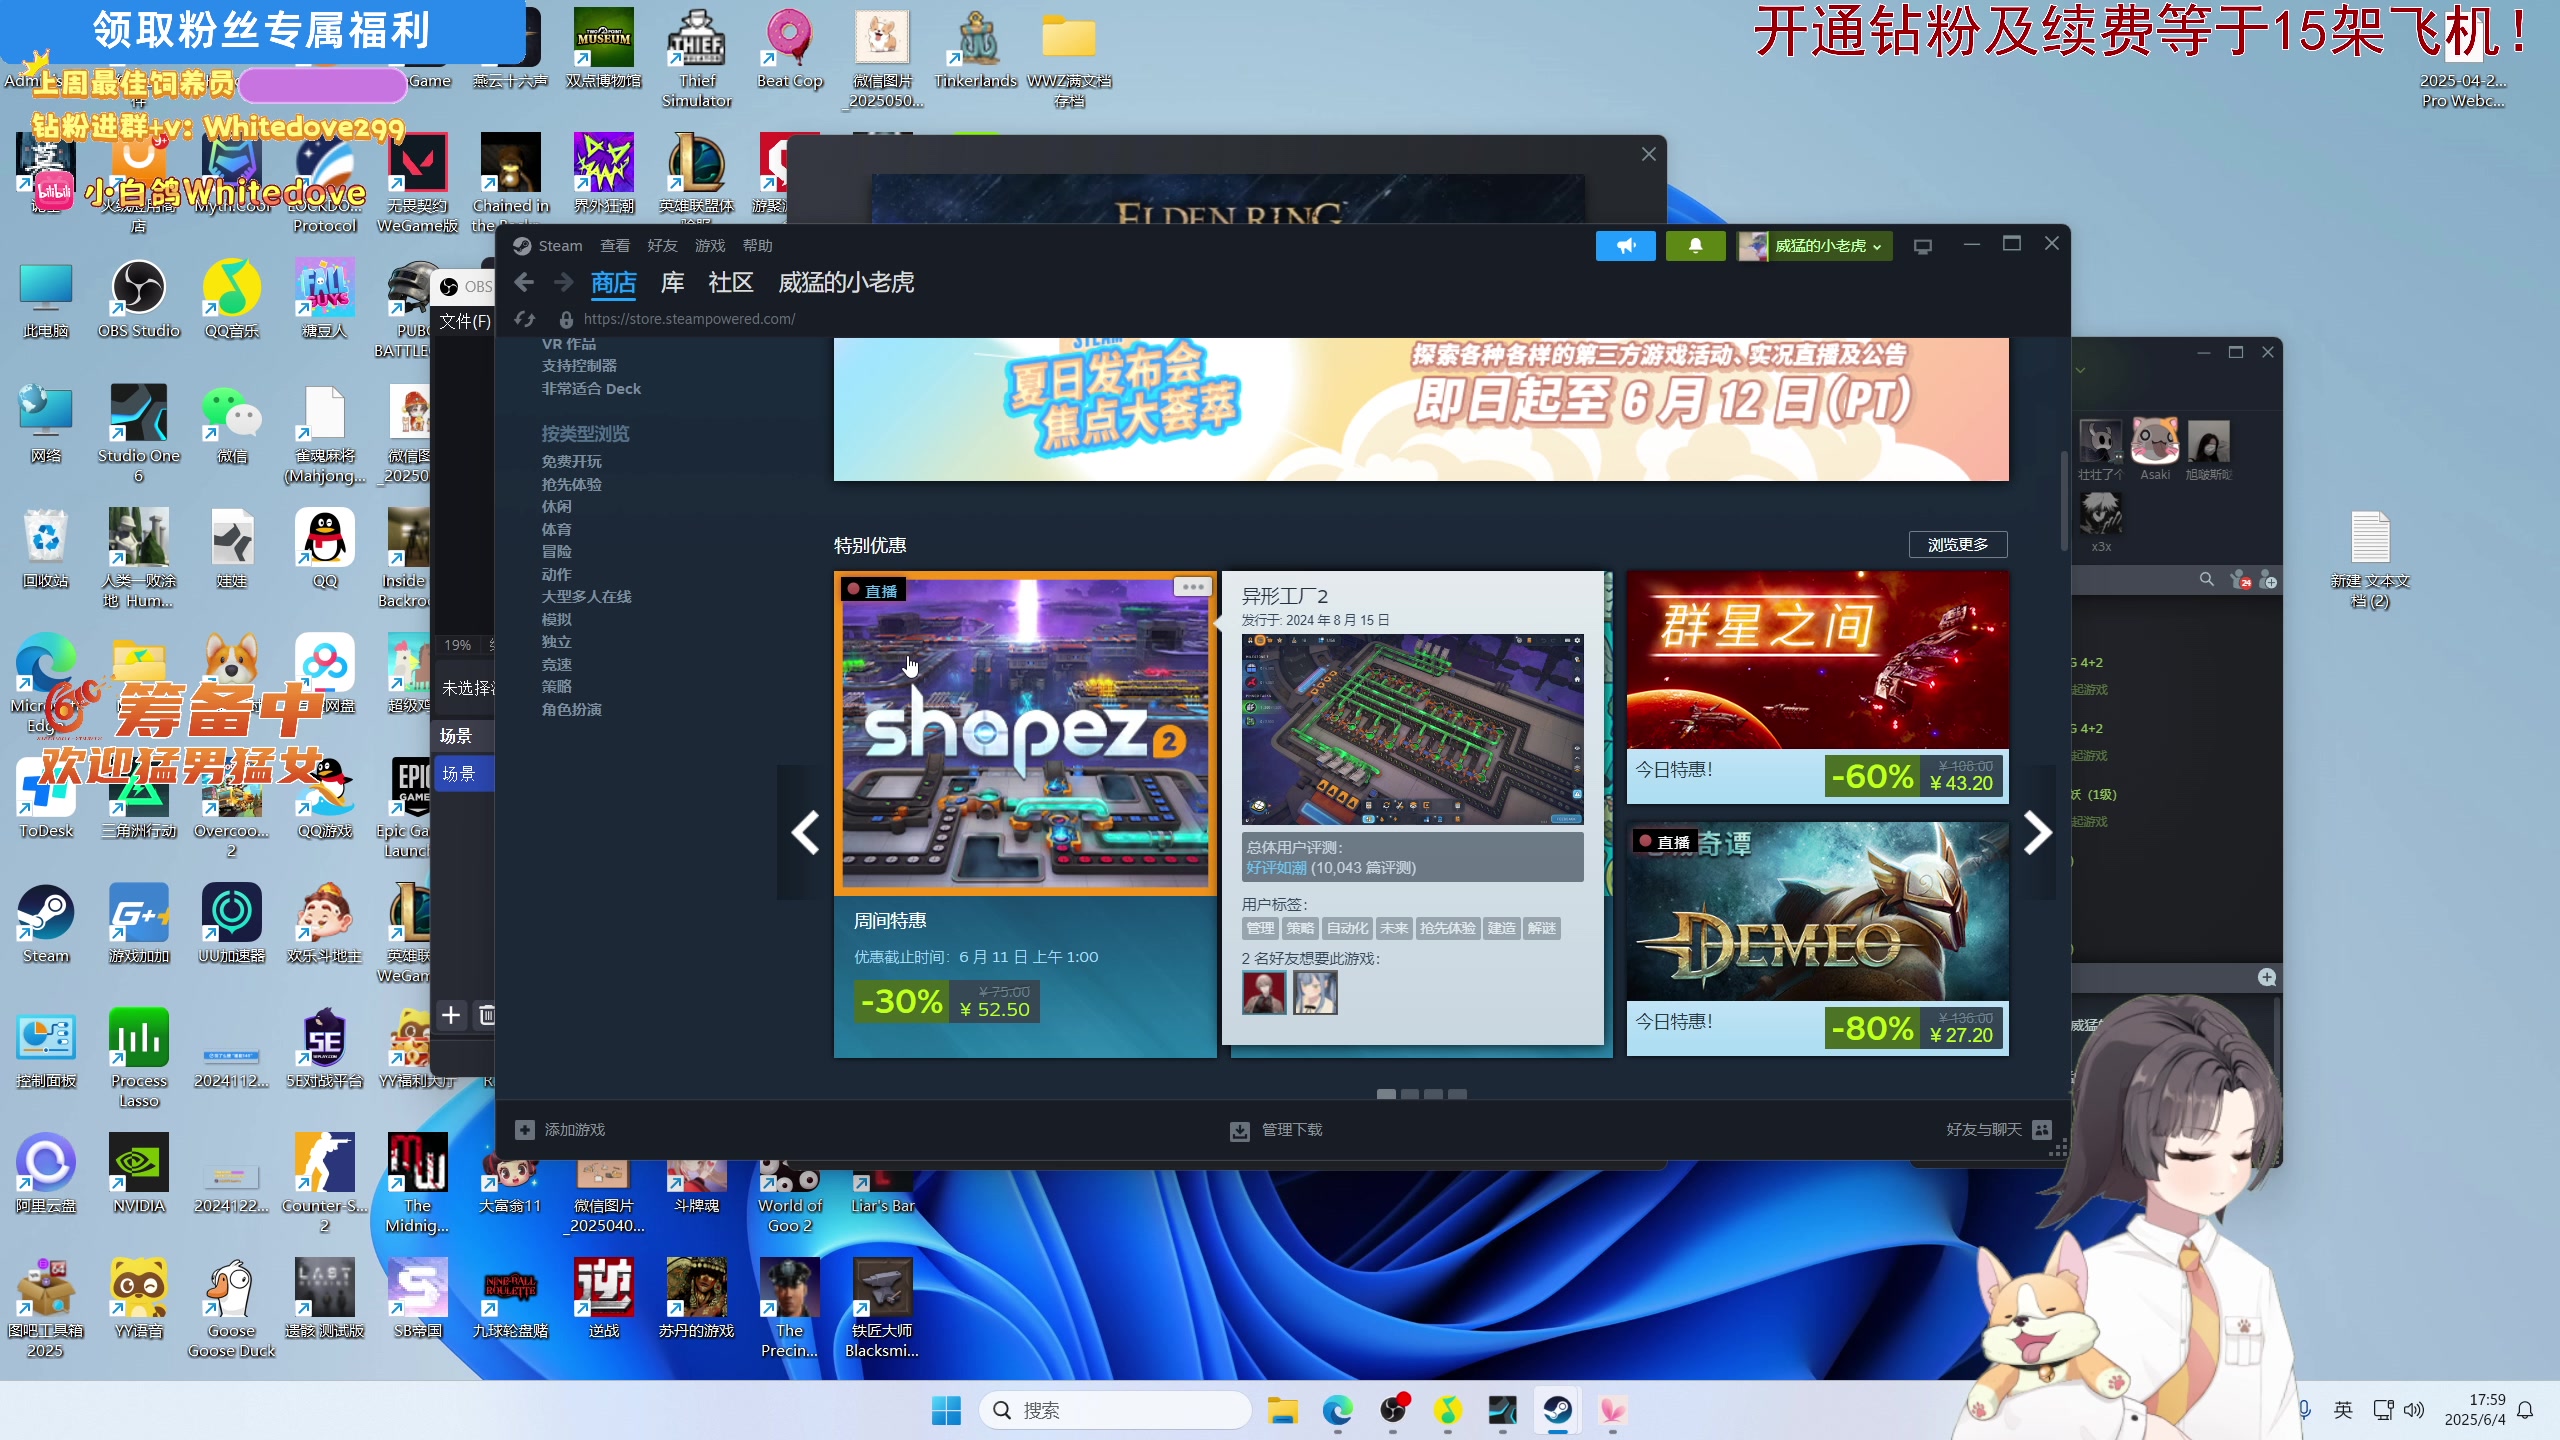Browse the 角色扮演 category

pyautogui.click(x=572, y=709)
